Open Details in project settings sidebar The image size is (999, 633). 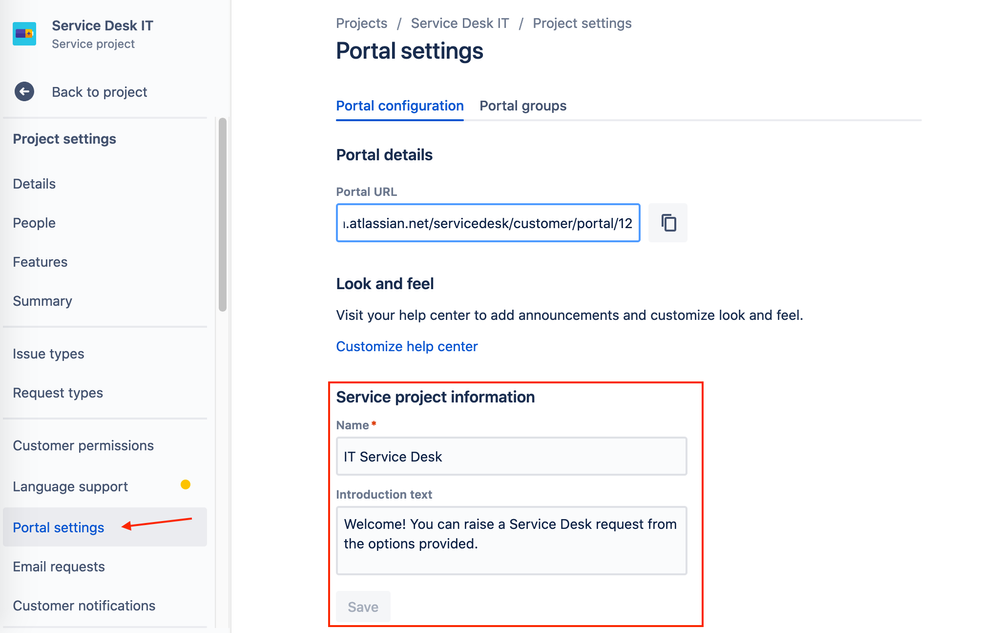click(34, 184)
